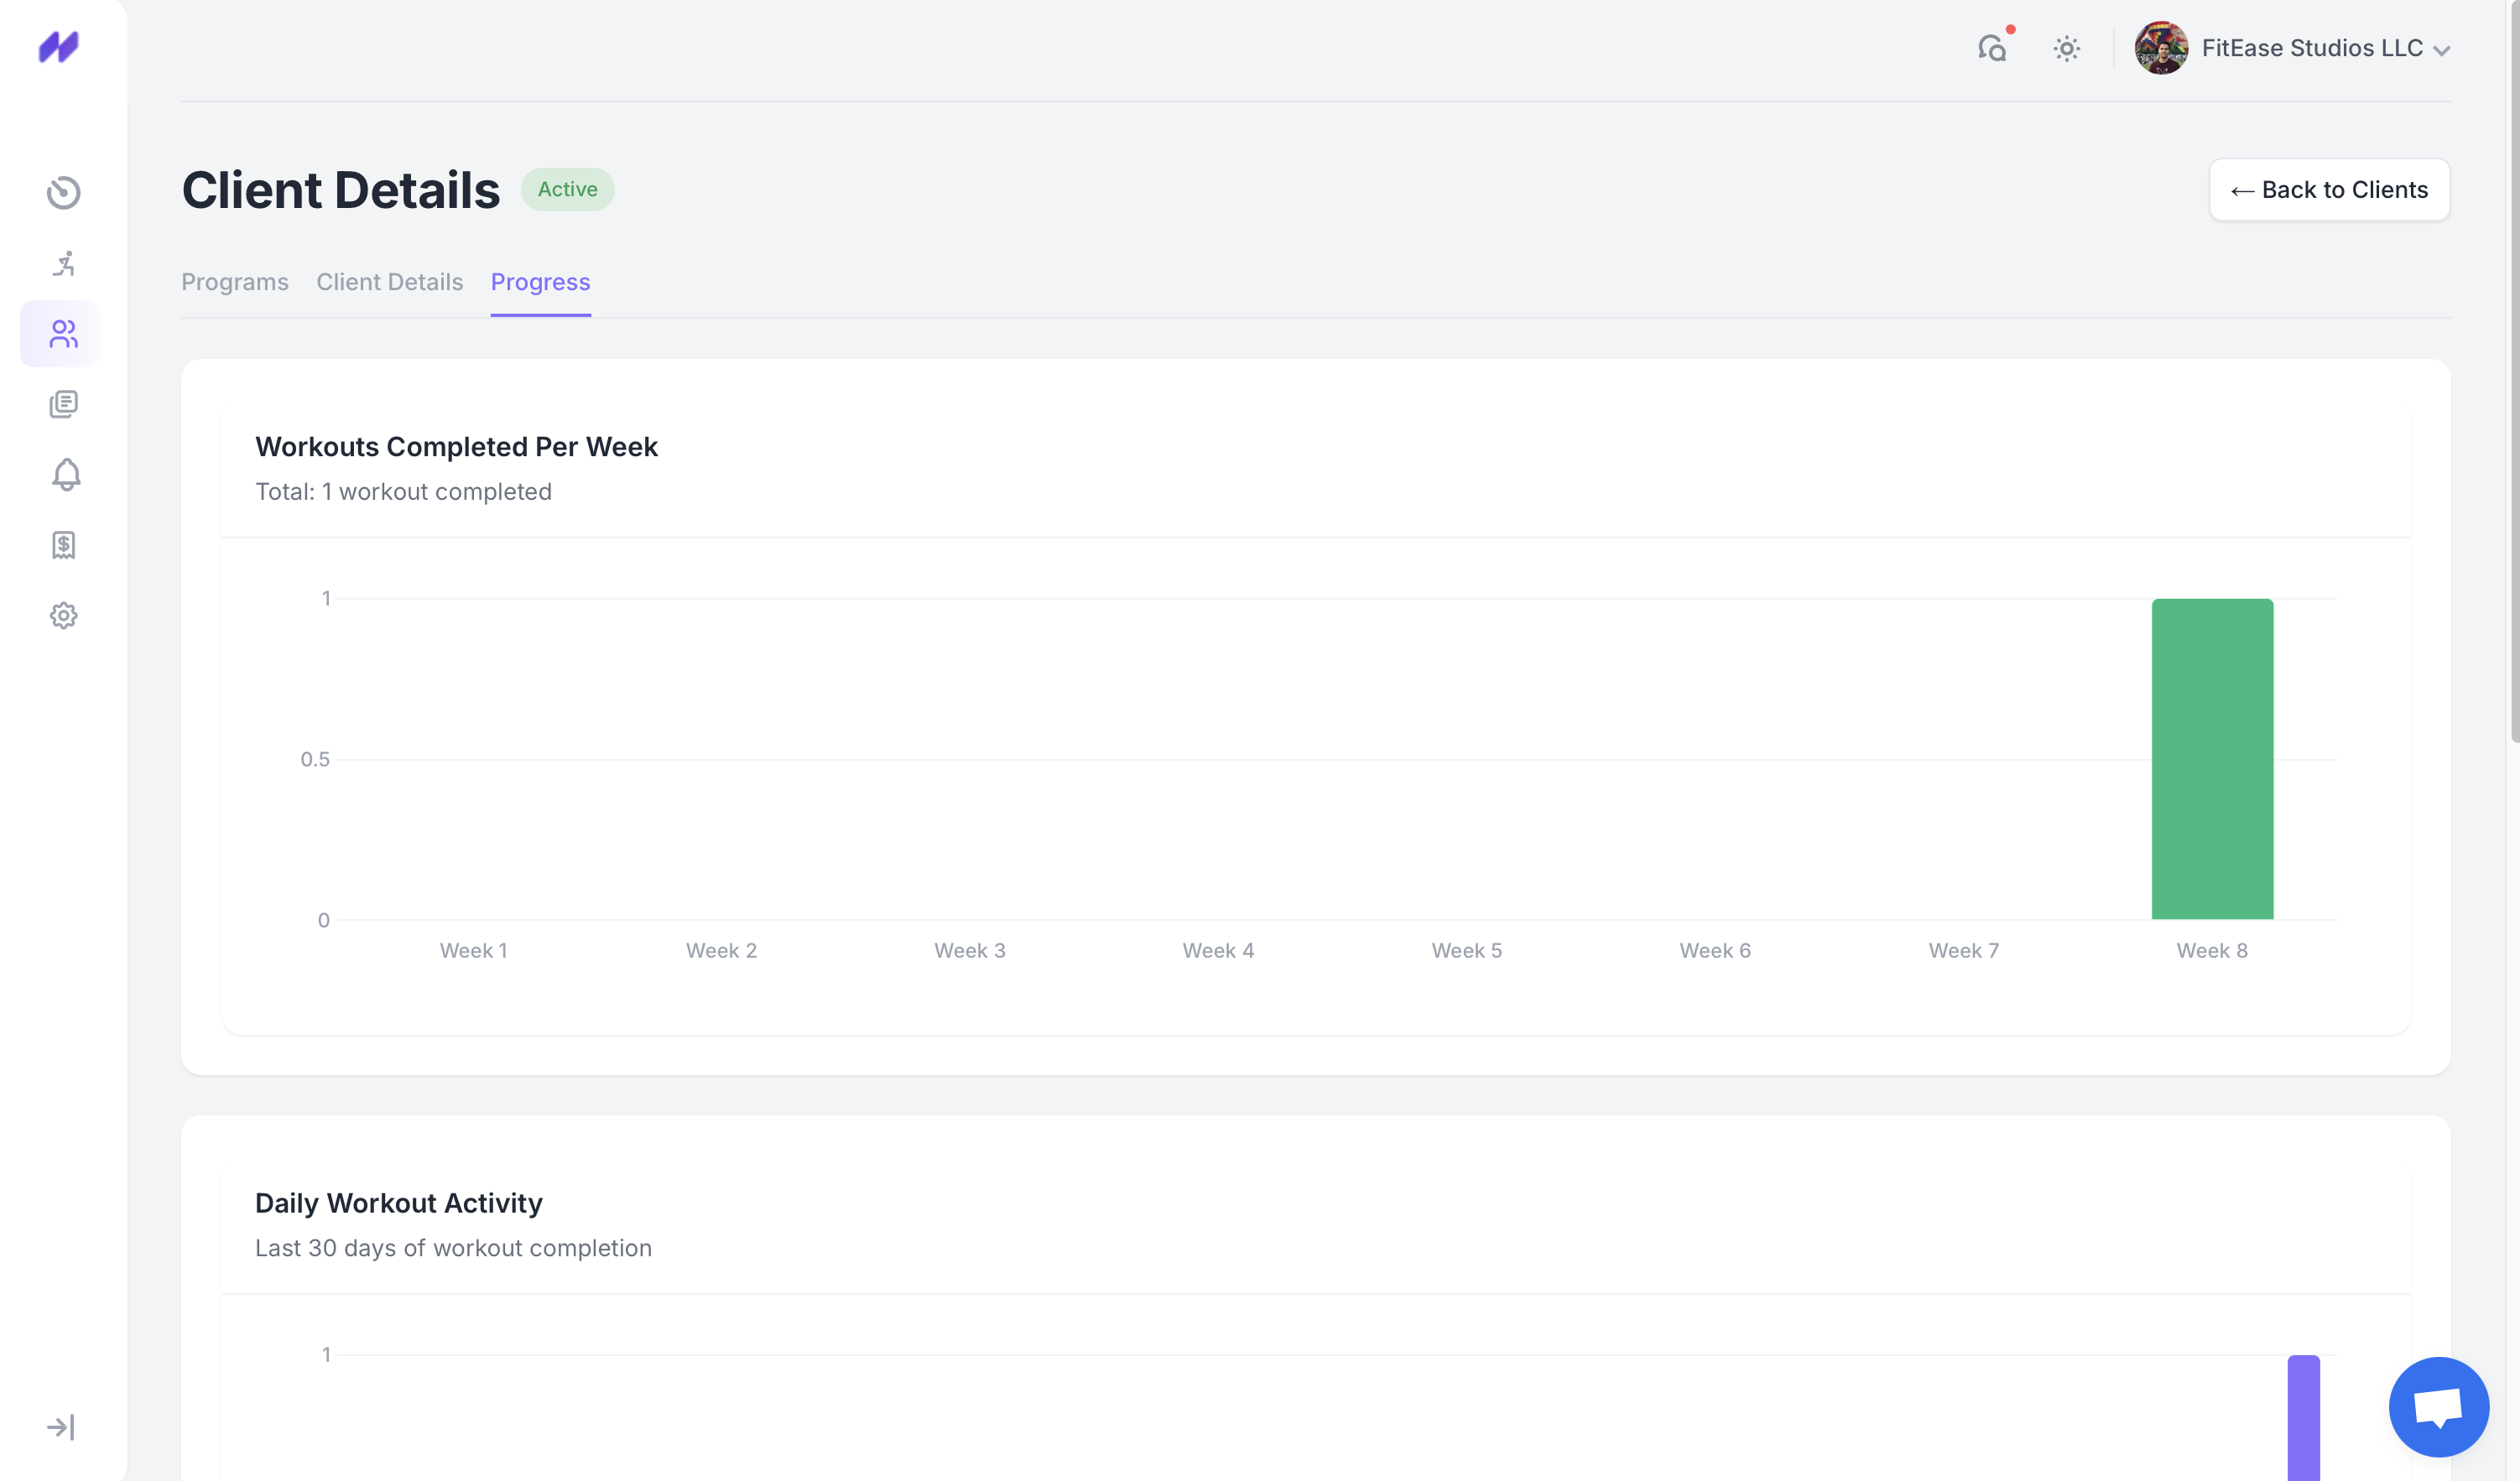Select the clients people icon in sidebar
The width and height of the screenshot is (2520, 1481).
coord(63,334)
